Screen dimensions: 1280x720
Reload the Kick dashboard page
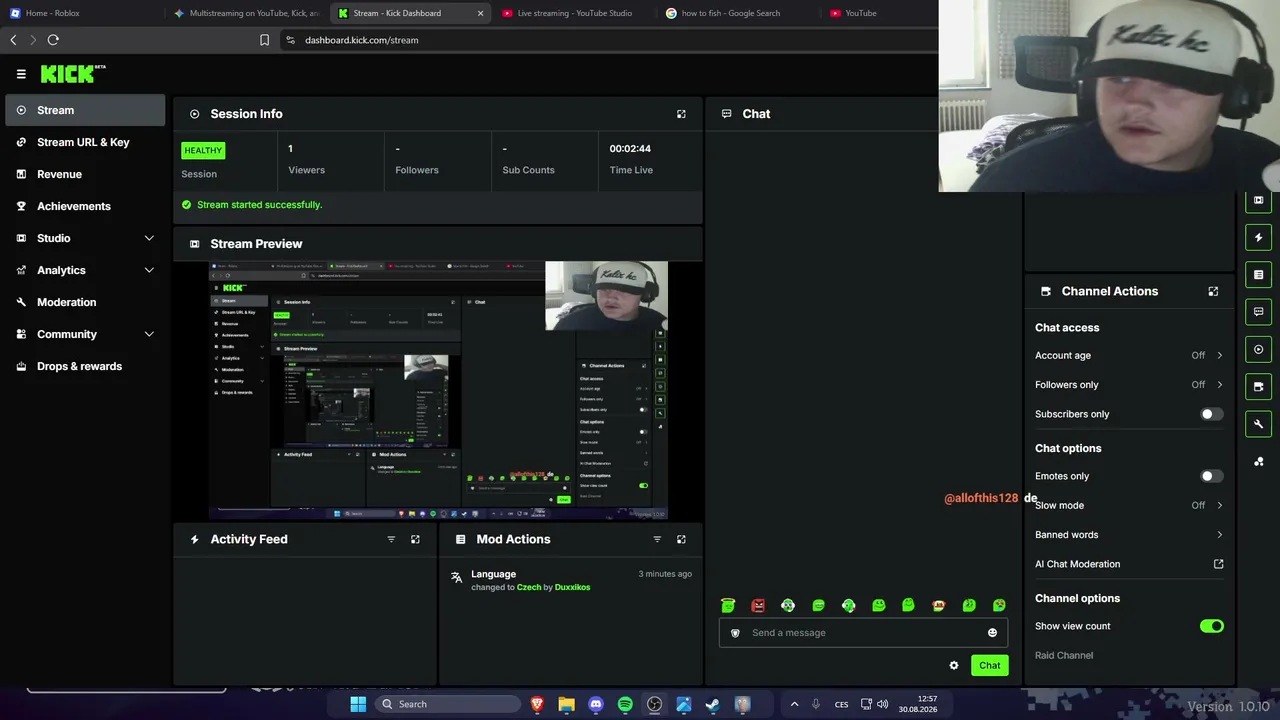point(53,40)
